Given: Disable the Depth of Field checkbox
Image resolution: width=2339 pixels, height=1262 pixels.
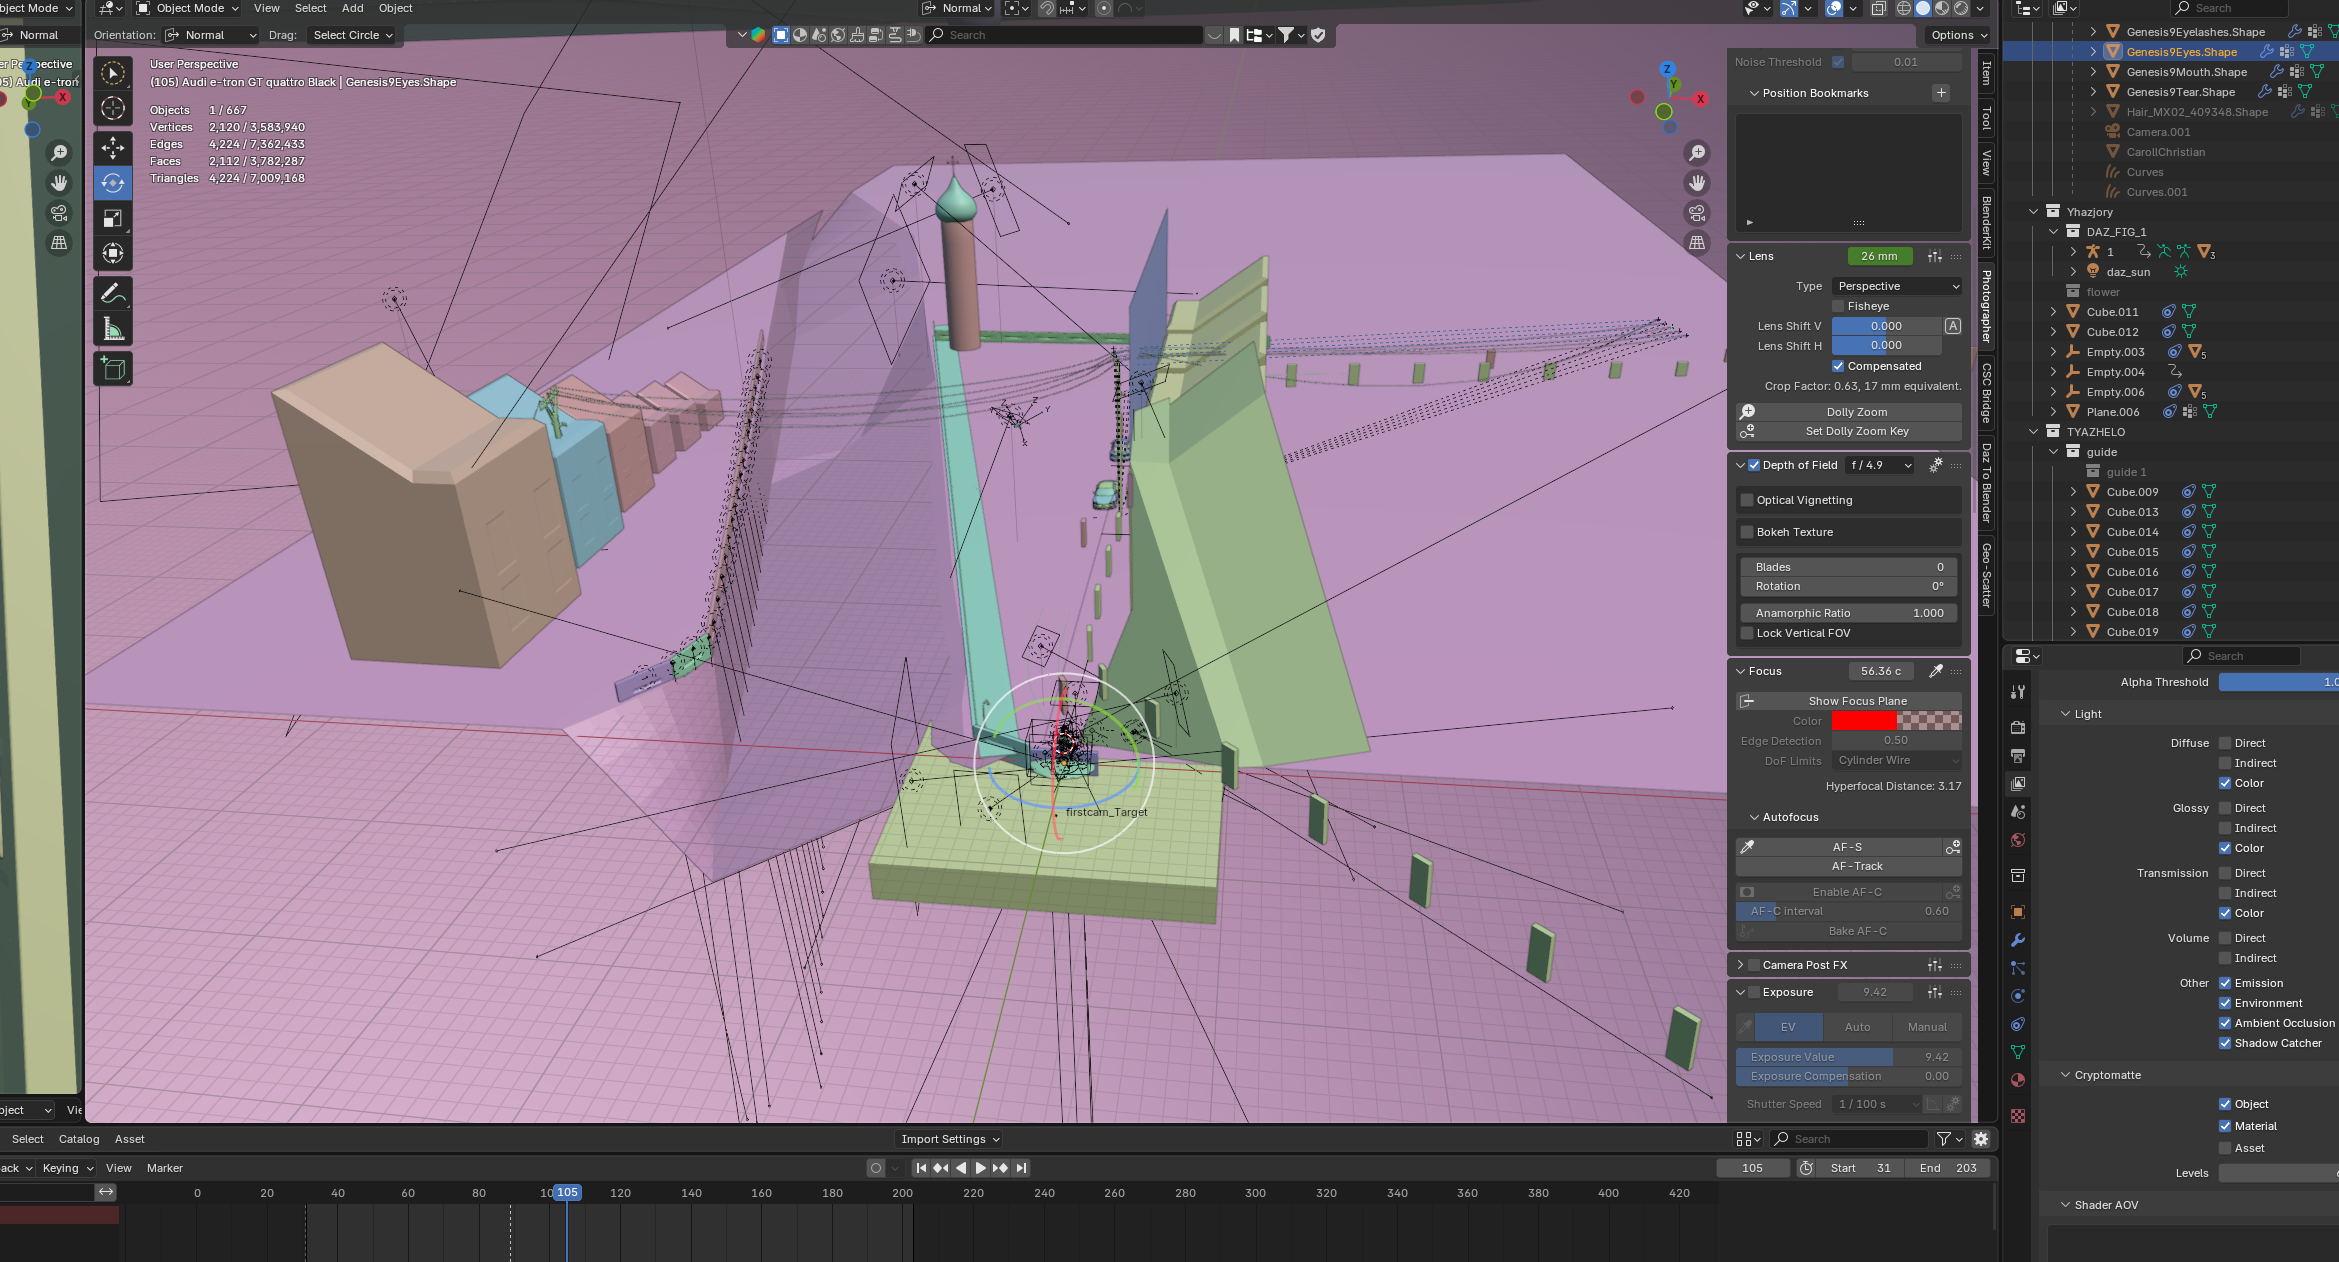Looking at the screenshot, I should pyautogui.click(x=1754, y=465).
